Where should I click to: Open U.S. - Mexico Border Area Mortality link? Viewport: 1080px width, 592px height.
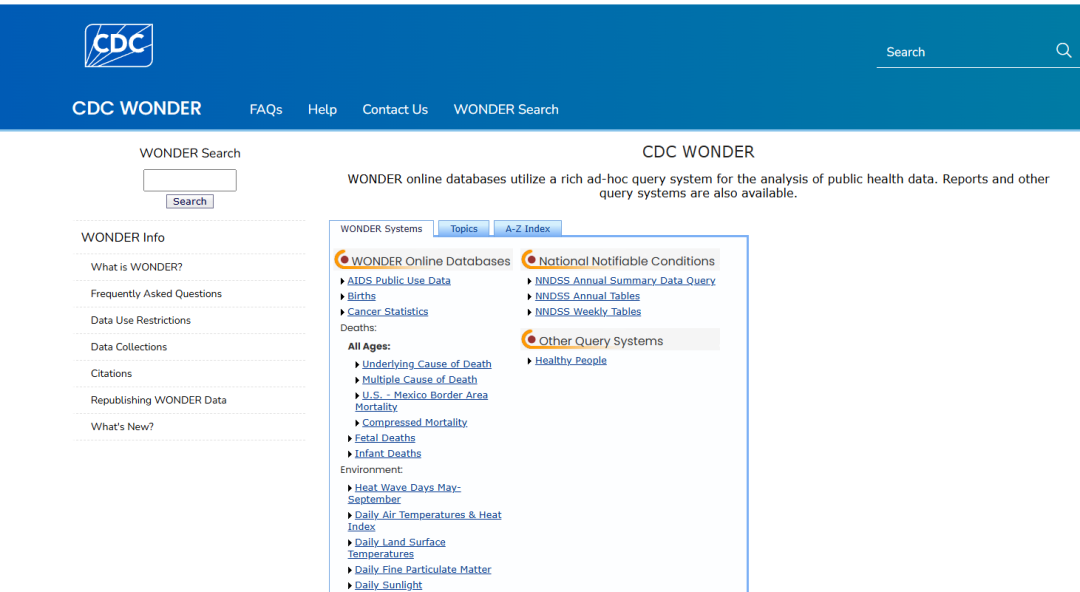(422, 401)
